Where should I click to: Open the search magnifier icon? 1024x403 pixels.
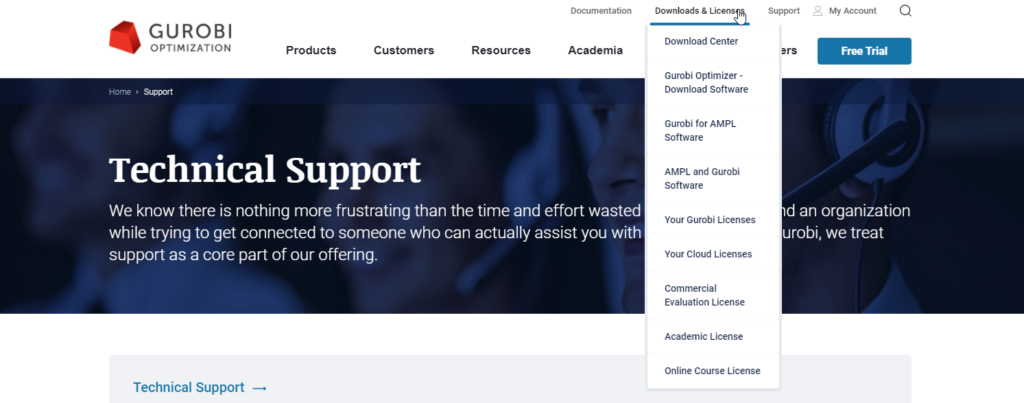coord(905,10)
